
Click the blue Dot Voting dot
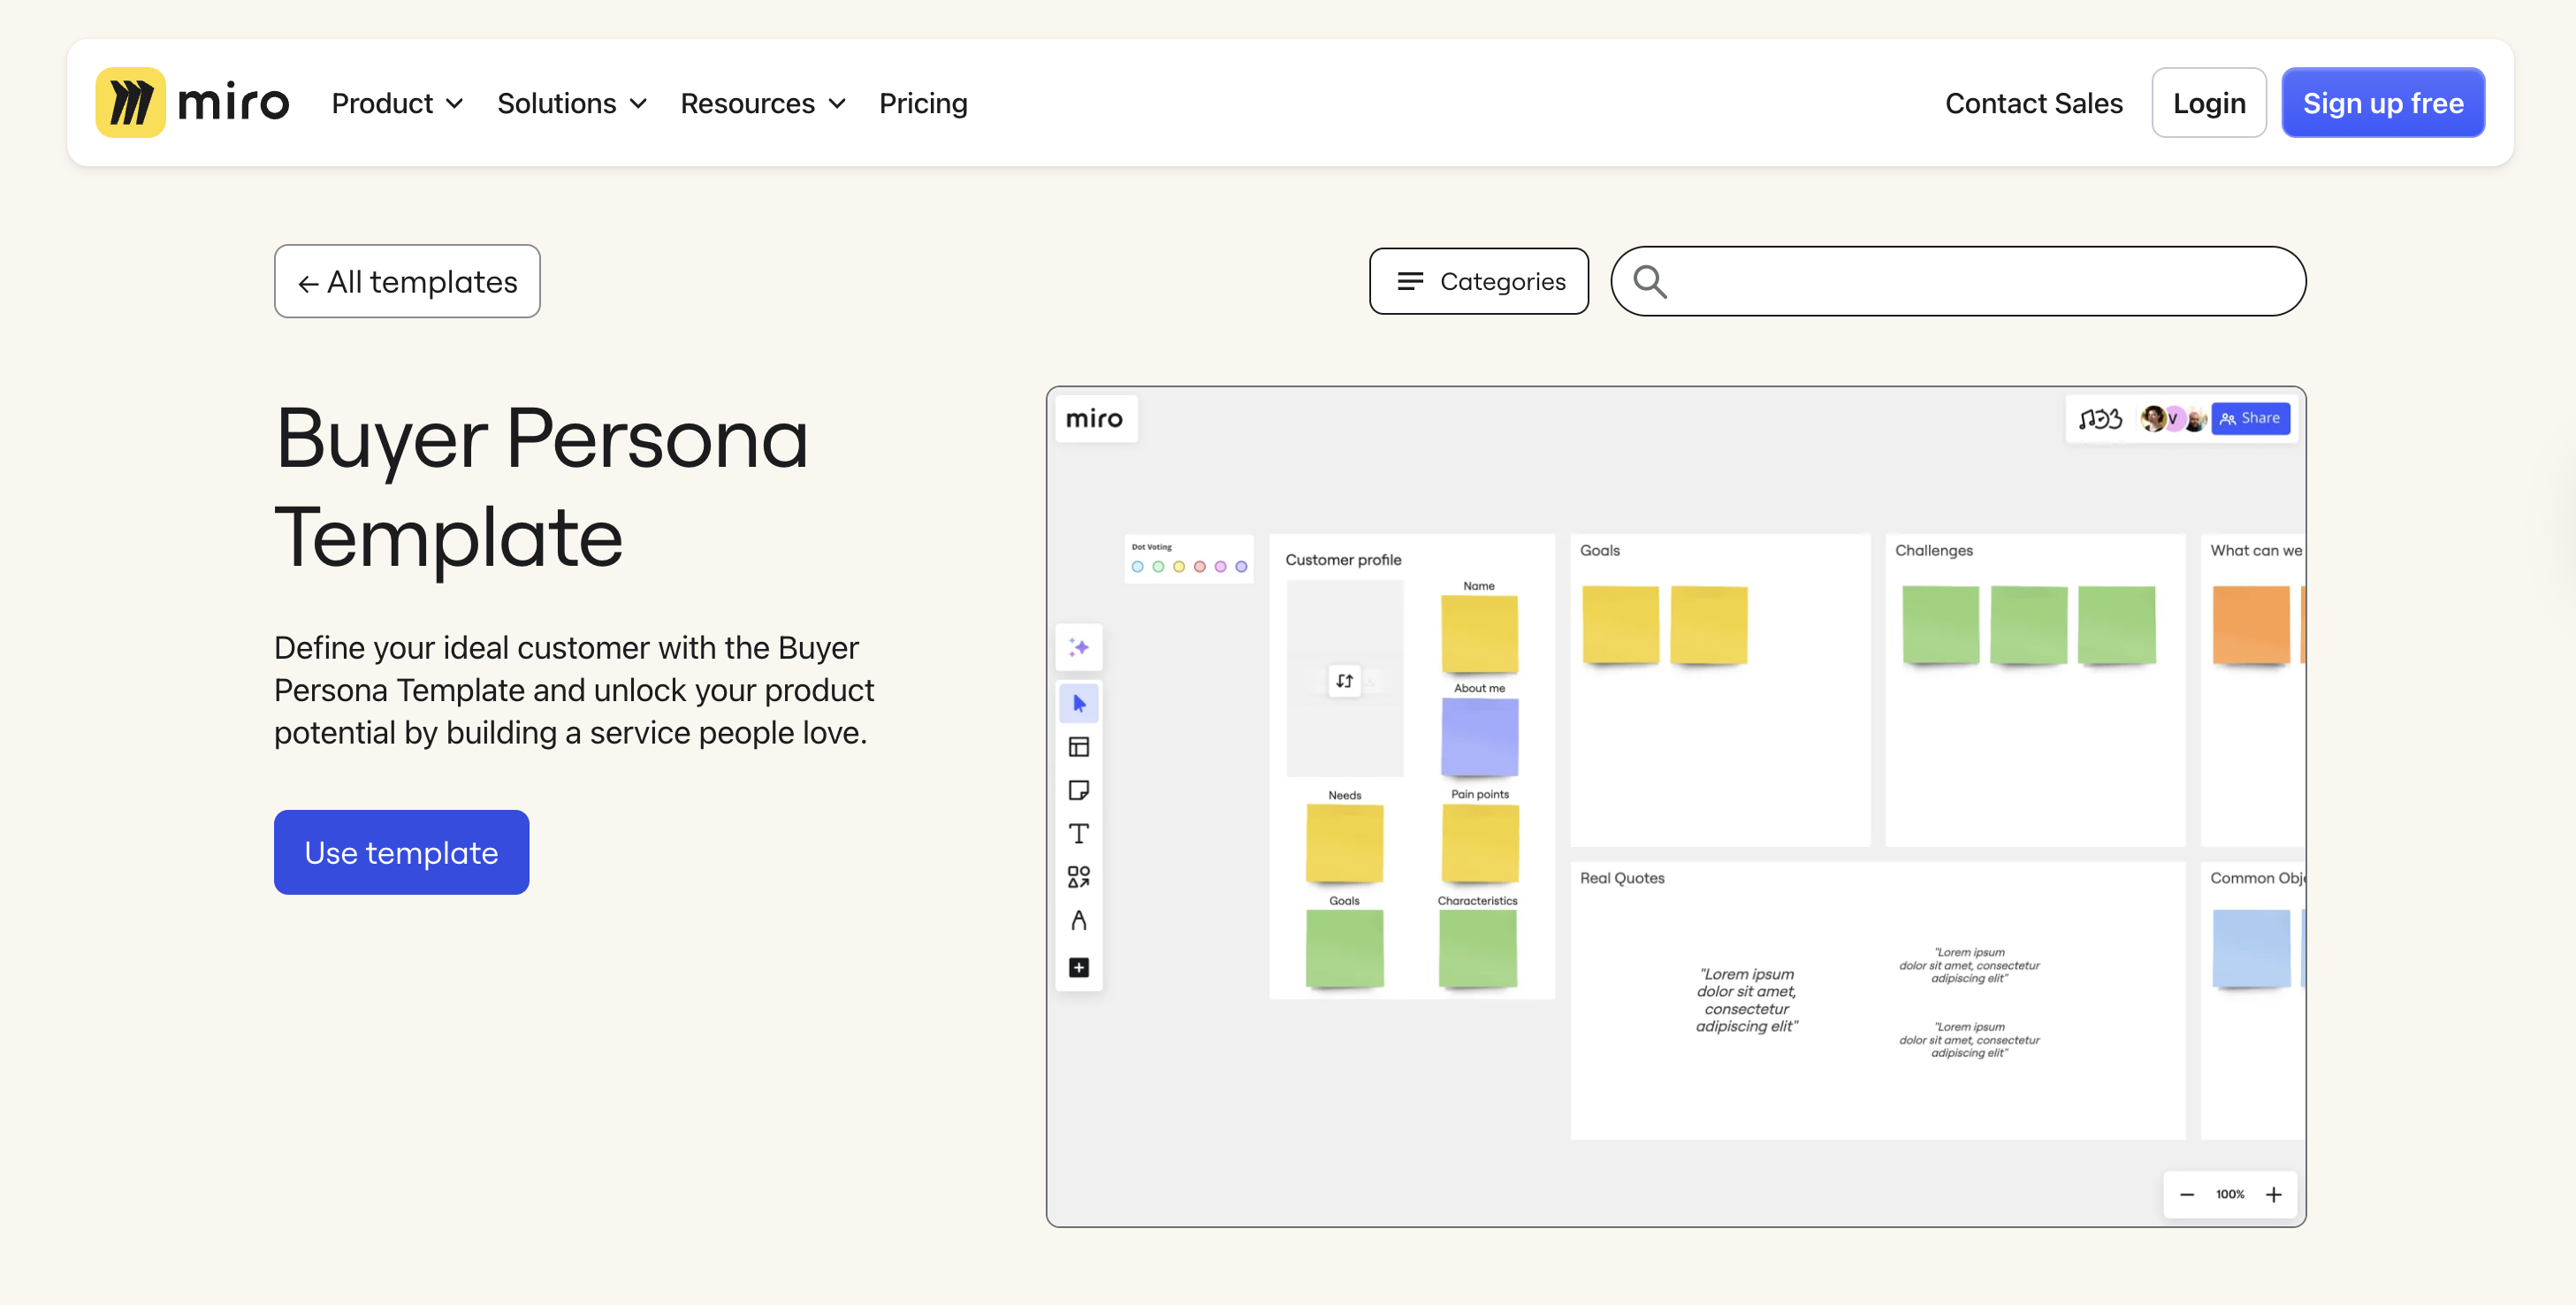coord(1137,567)
